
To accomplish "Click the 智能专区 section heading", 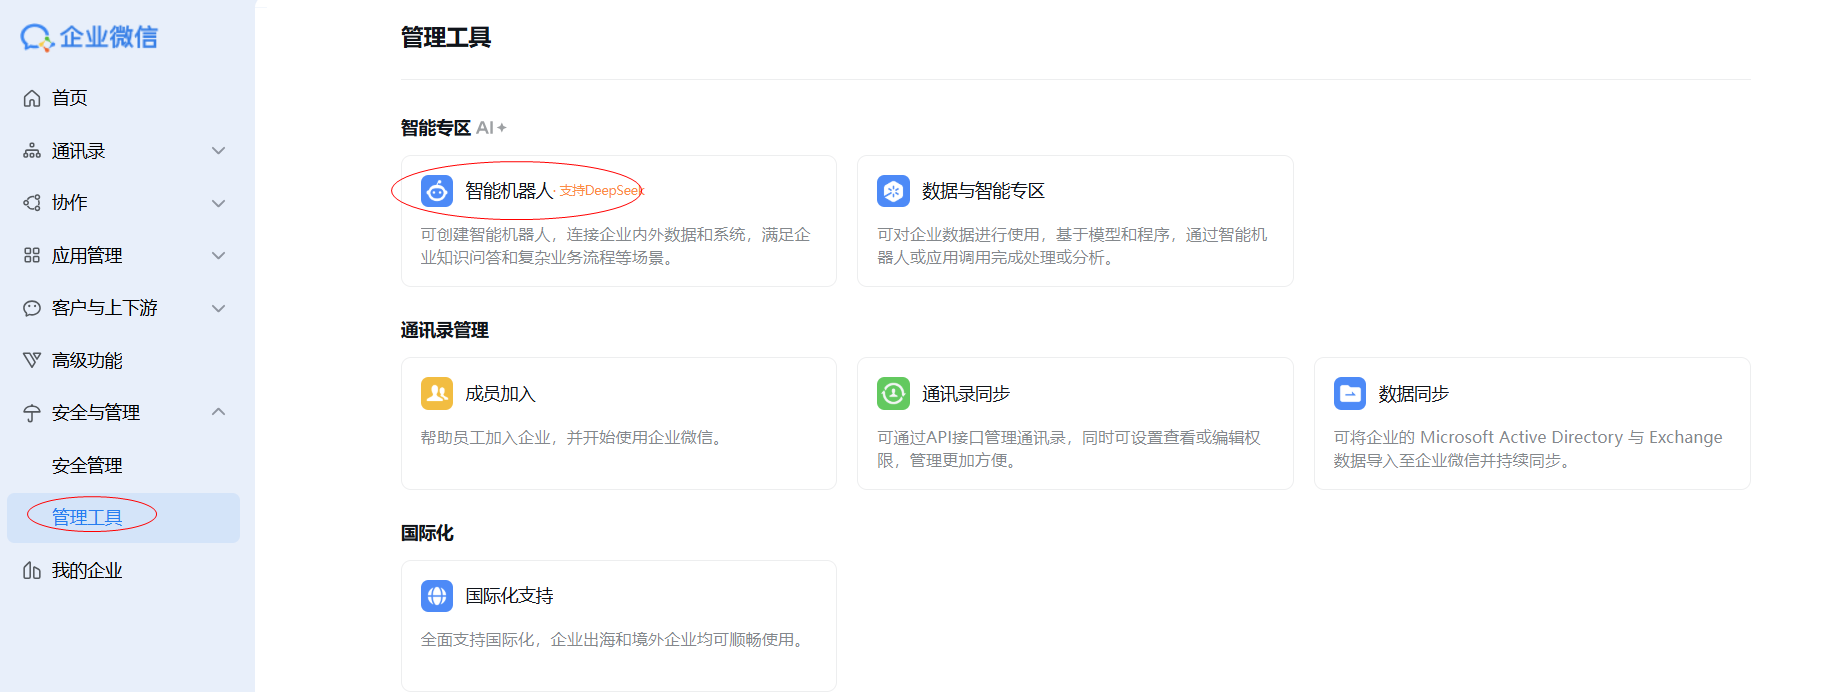I will point(436,128).
